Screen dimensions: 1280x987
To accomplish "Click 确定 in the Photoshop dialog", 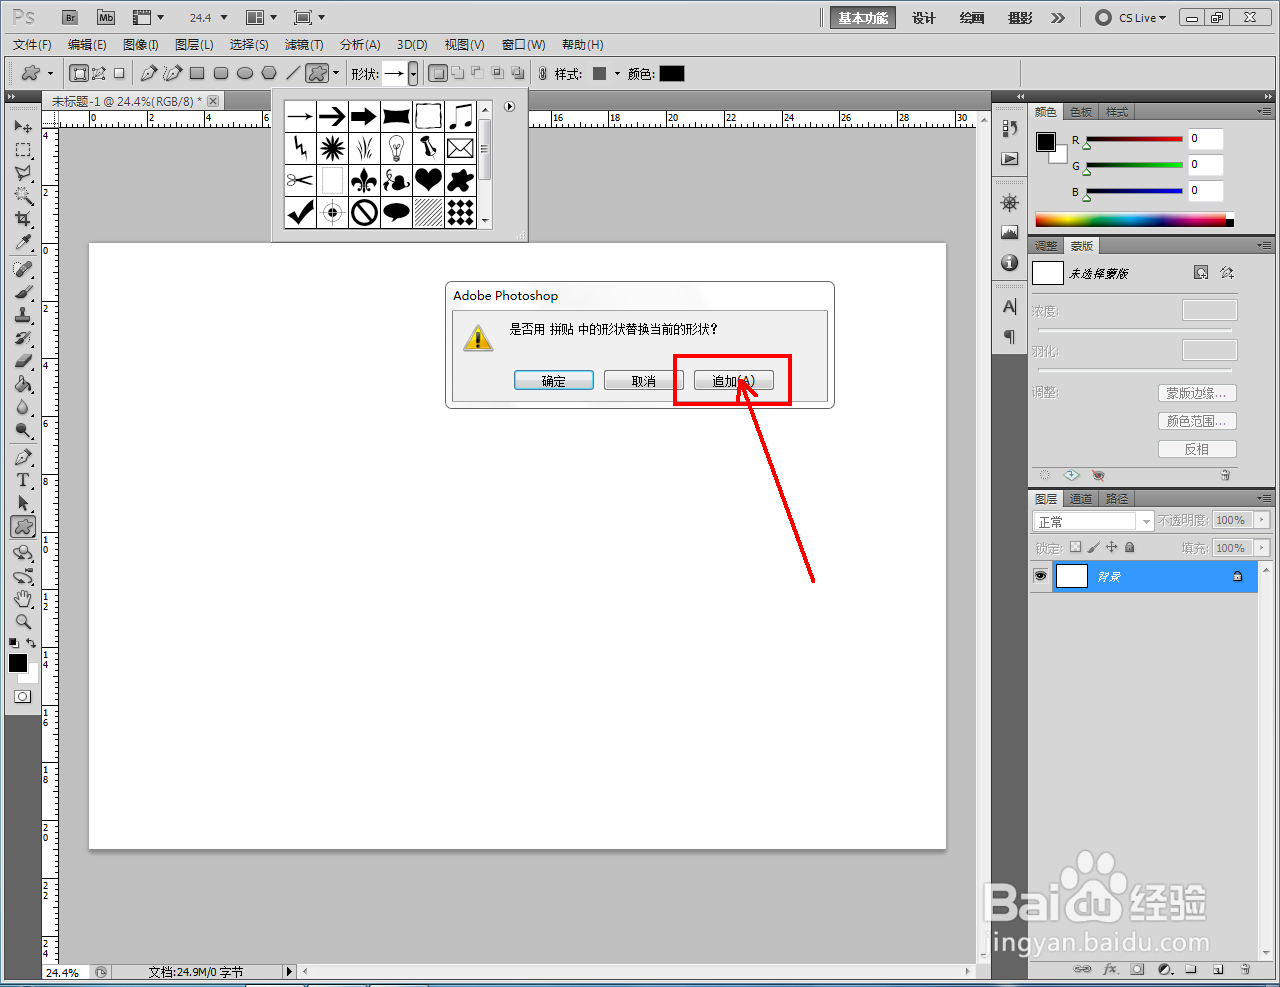I will 554,381.
